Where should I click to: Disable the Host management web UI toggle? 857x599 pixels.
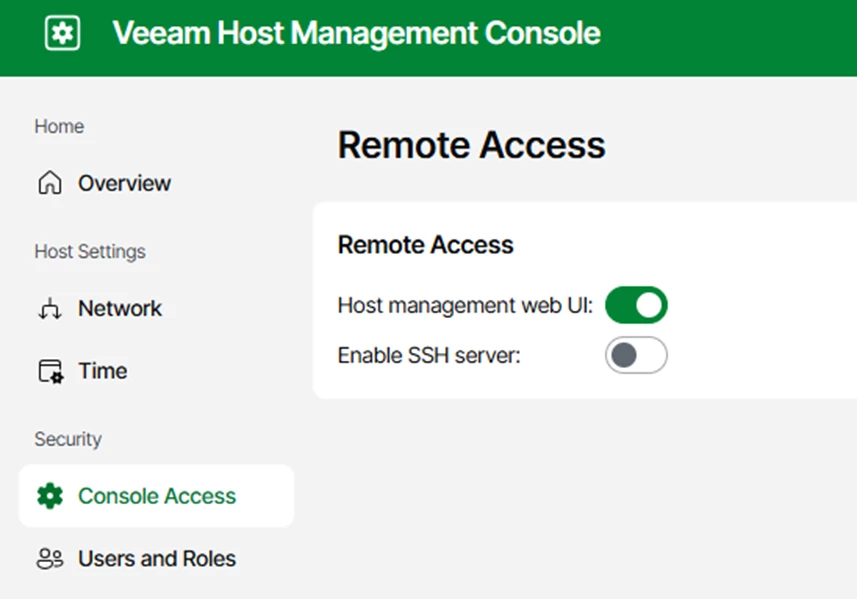point(636,305)
